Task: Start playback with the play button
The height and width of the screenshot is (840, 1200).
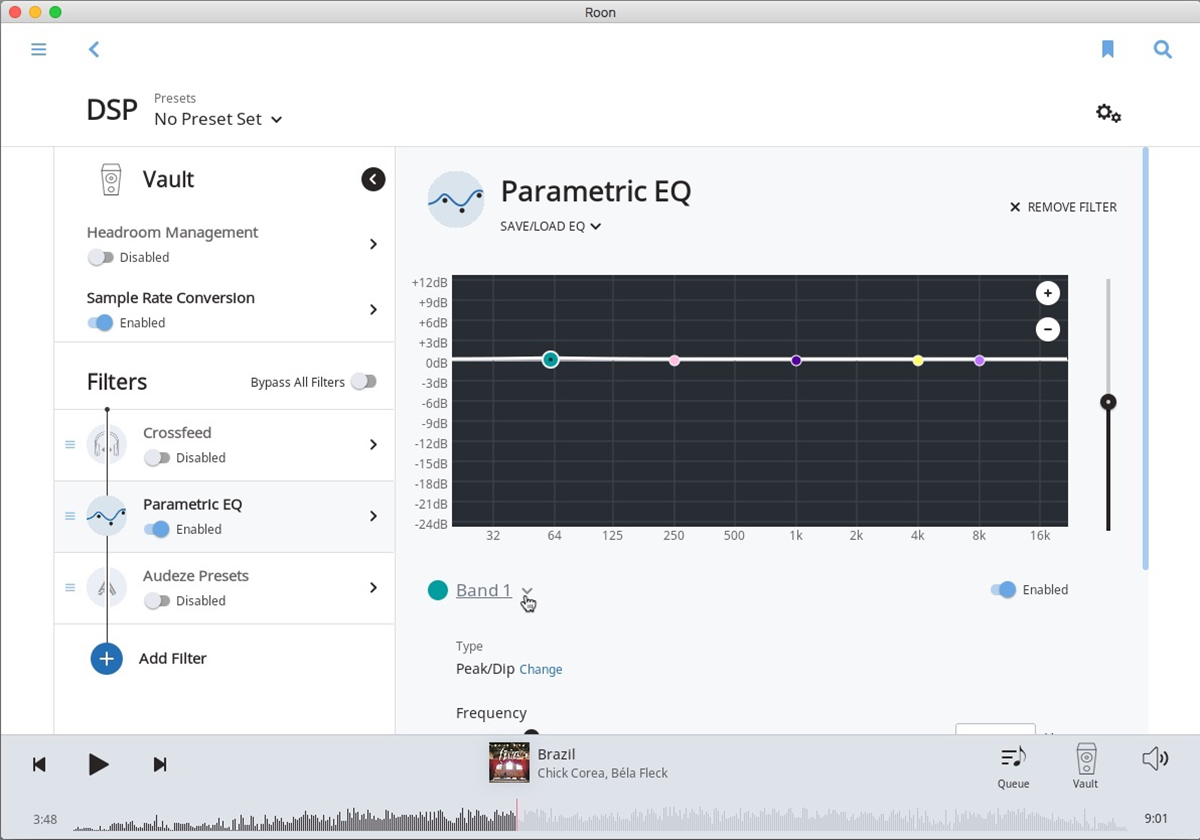Action: [x=98, y=765]
